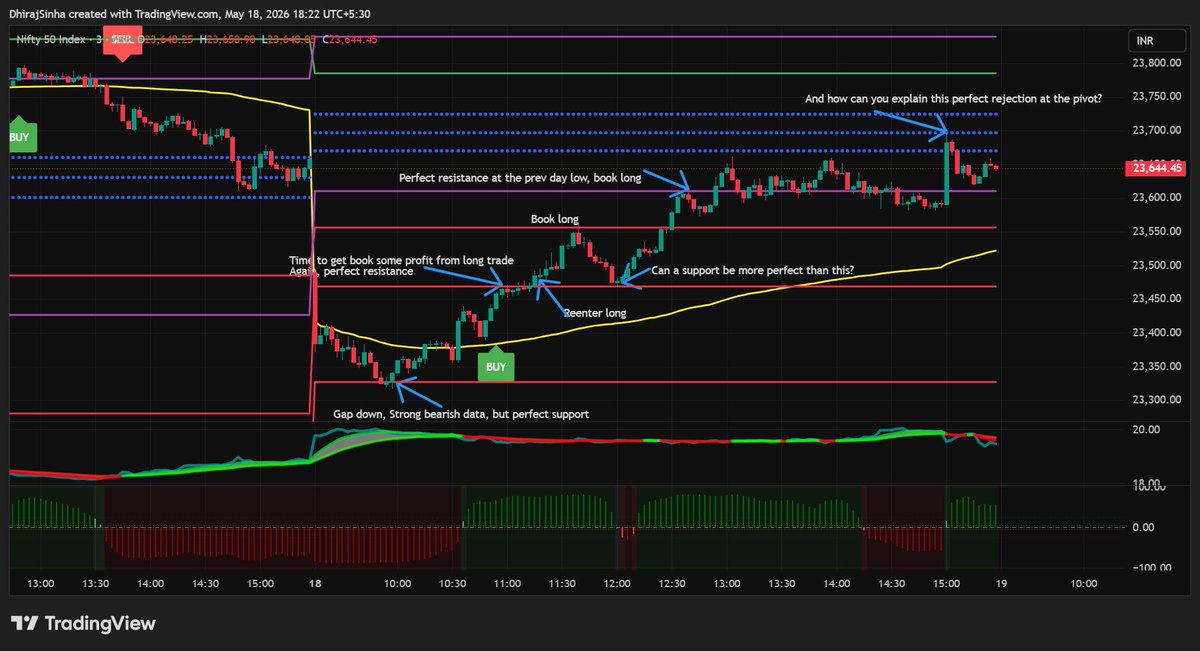Select the annotation 'Can a support be more perfect than this?'

753,270
